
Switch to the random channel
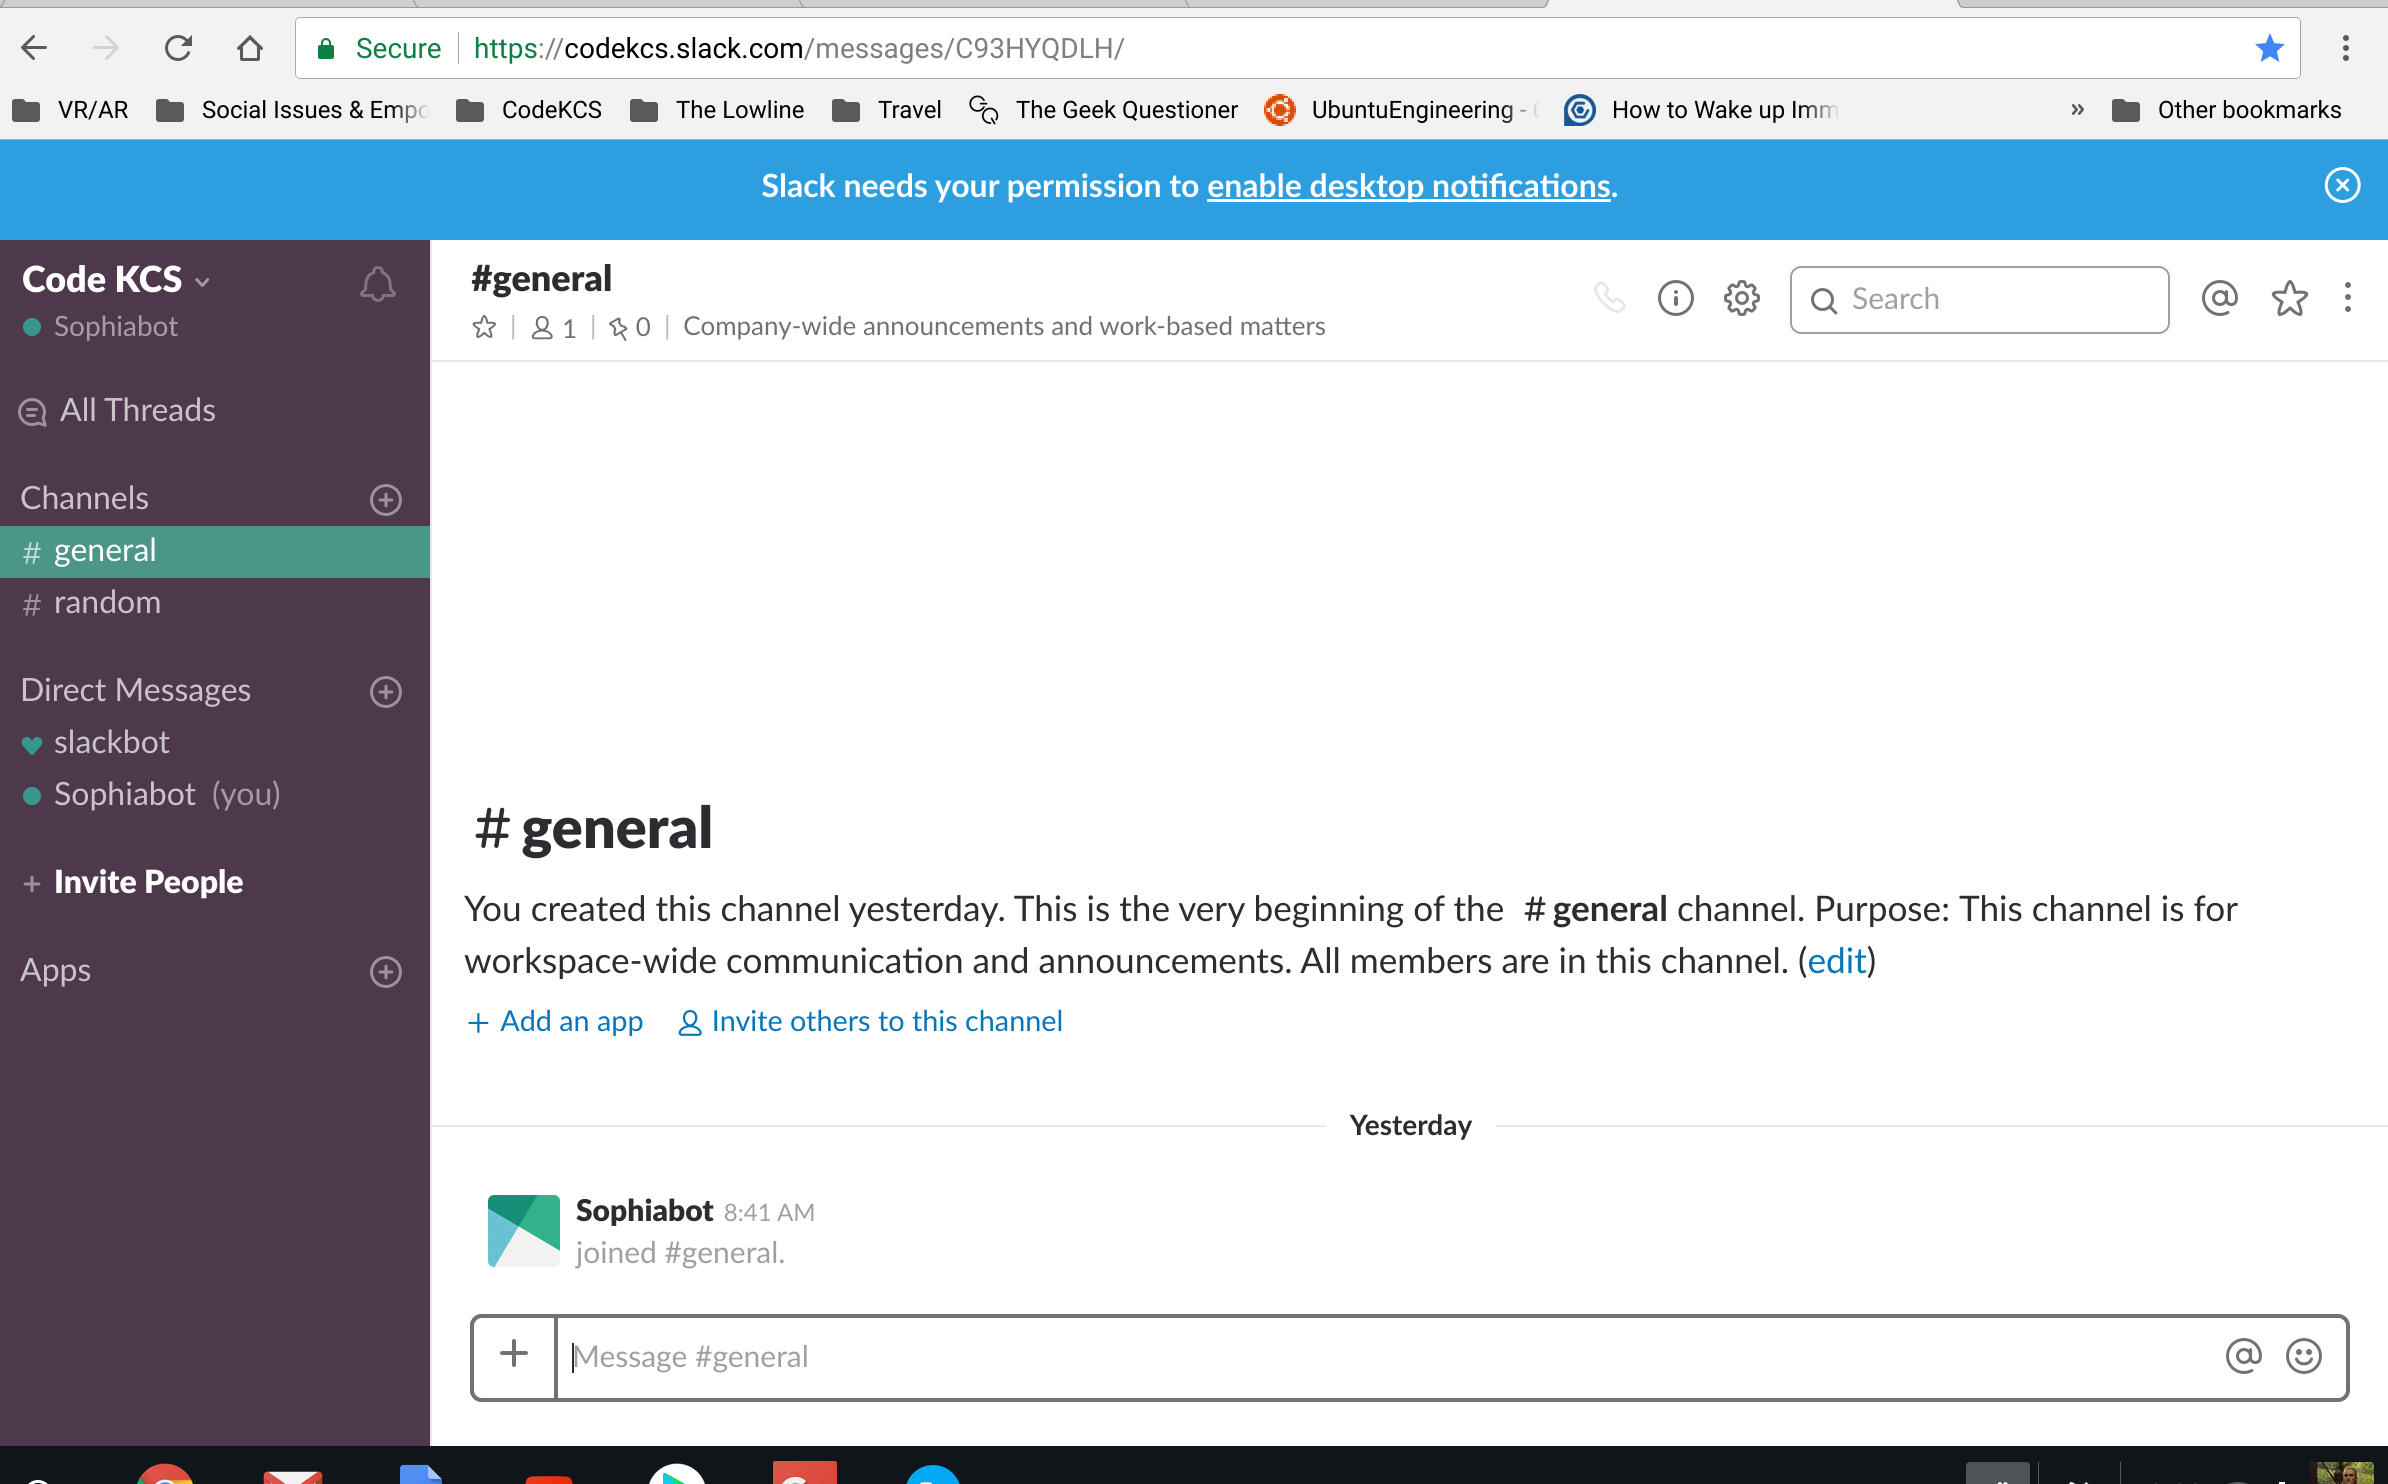coord(106,603)
